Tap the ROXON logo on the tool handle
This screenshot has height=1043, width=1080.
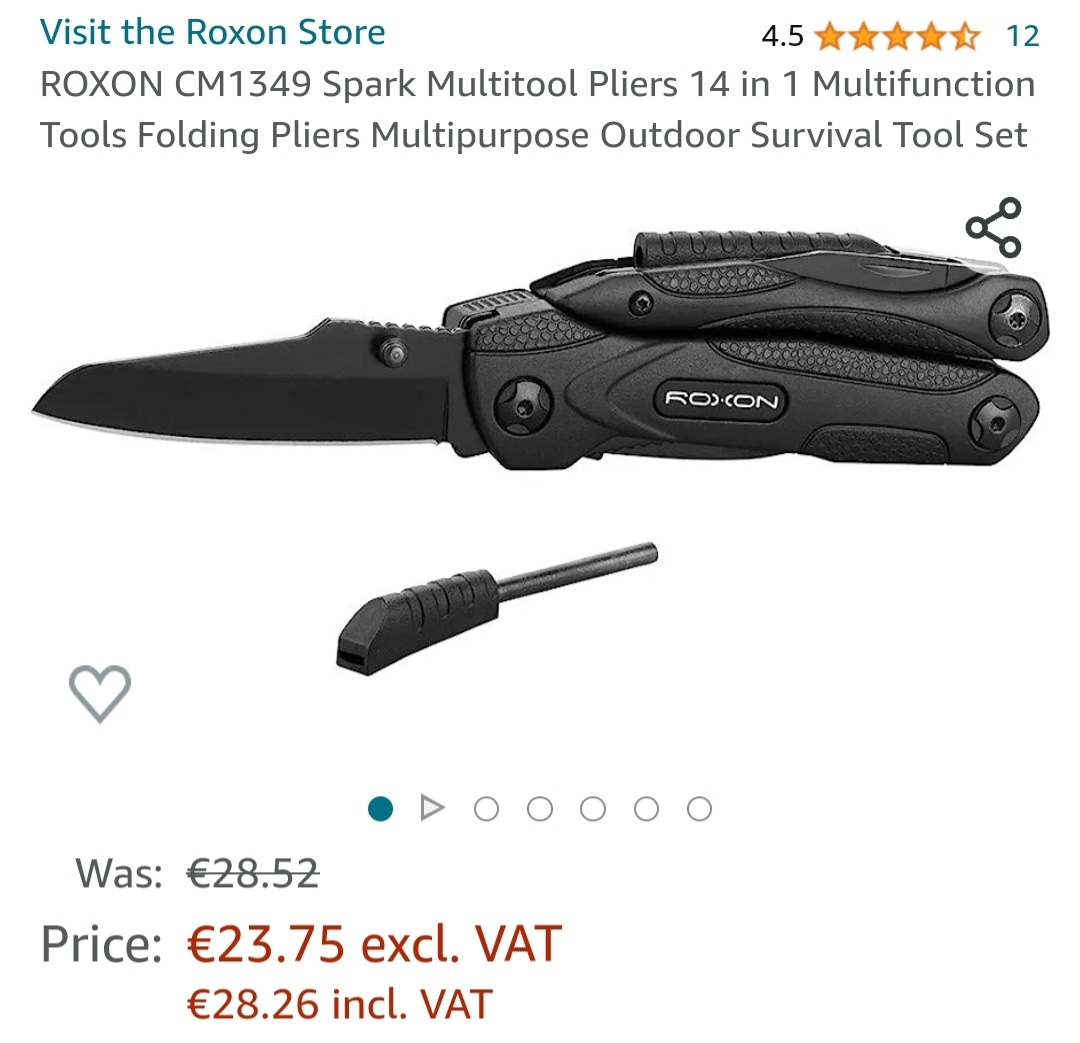[721, 400]
